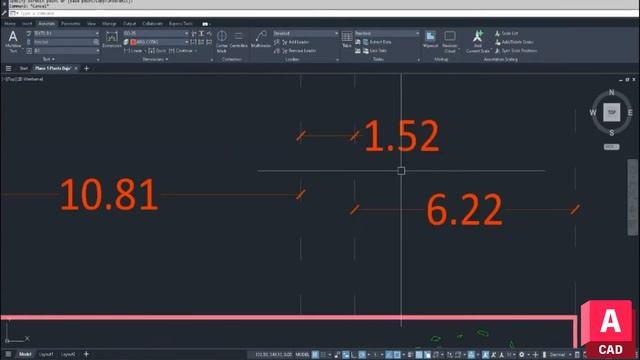Click the Find text input field
This screenshot has height=360, width=640.
point(64,42)
